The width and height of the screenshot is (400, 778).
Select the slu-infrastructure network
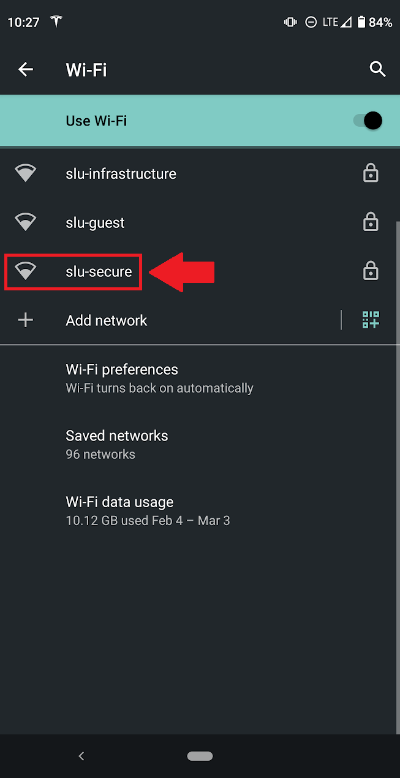click(199, 174)
